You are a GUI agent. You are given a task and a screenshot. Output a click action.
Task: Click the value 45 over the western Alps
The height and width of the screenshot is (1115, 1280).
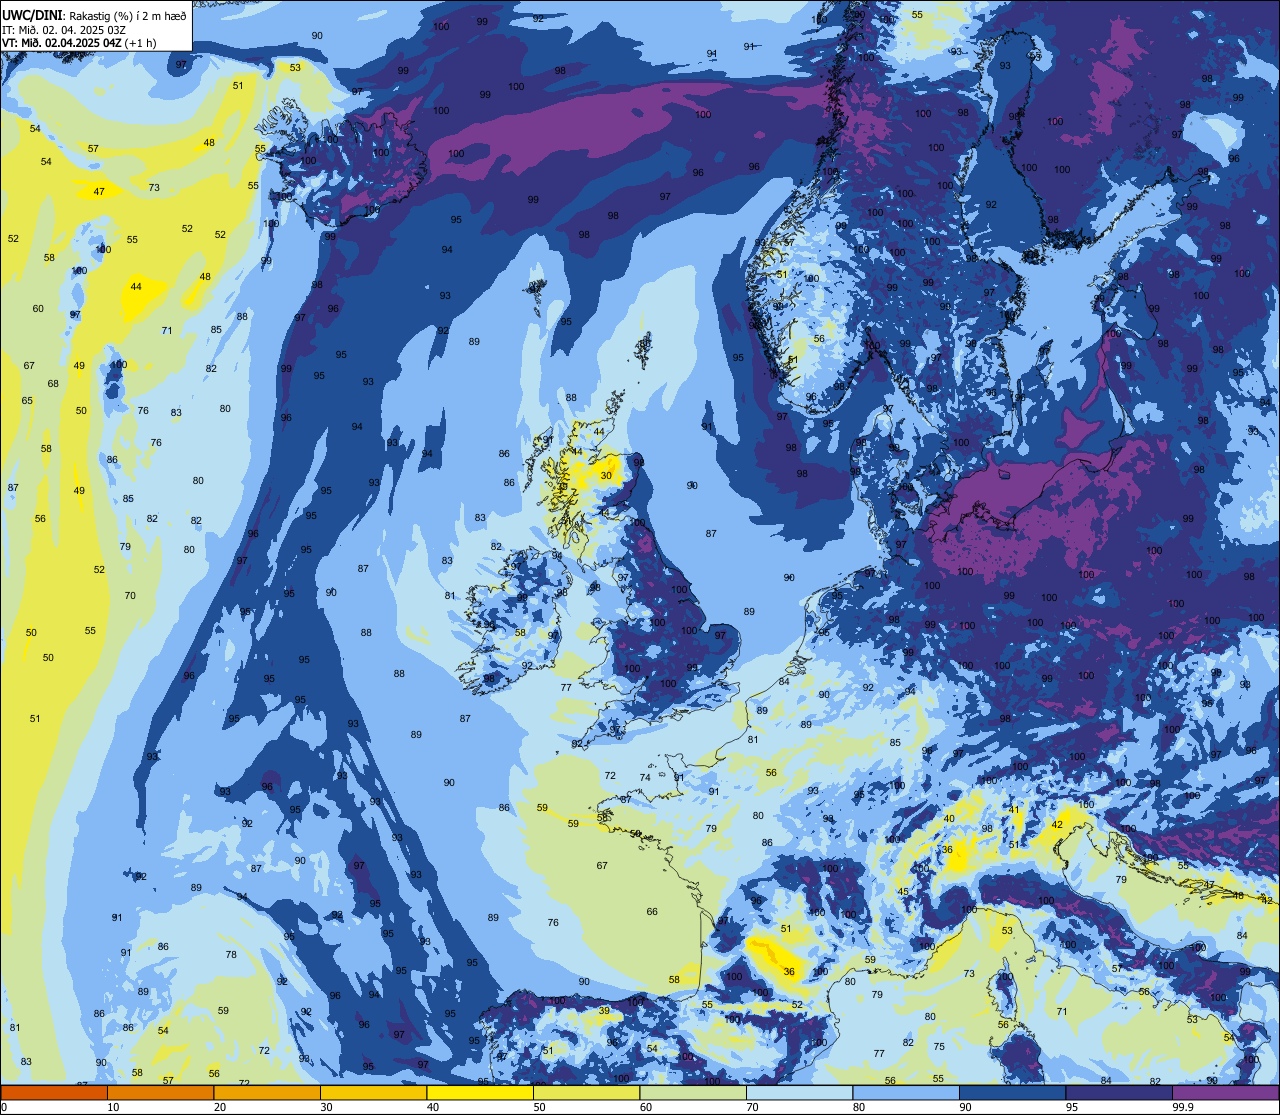click(x=903, y=892)
